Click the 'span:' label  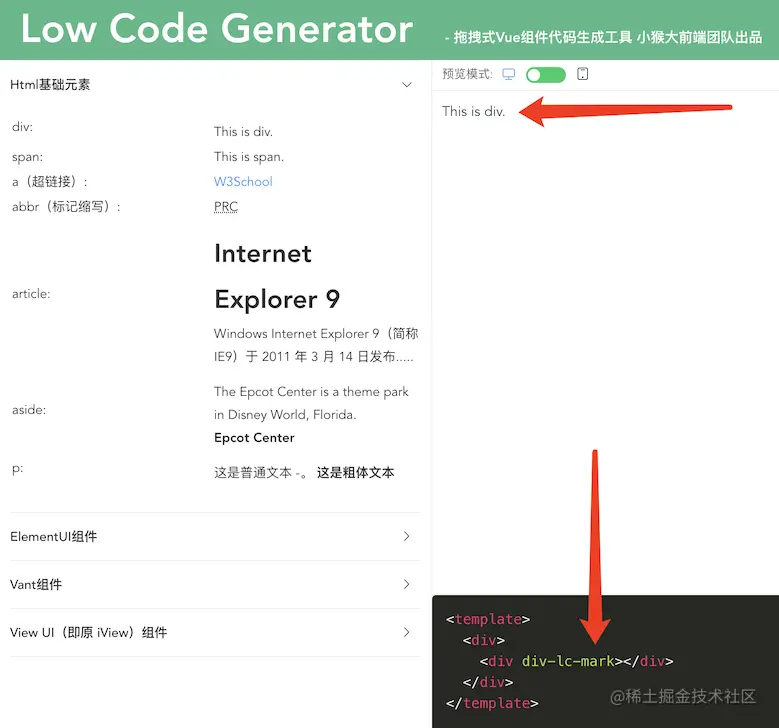[x=27, y=157]
